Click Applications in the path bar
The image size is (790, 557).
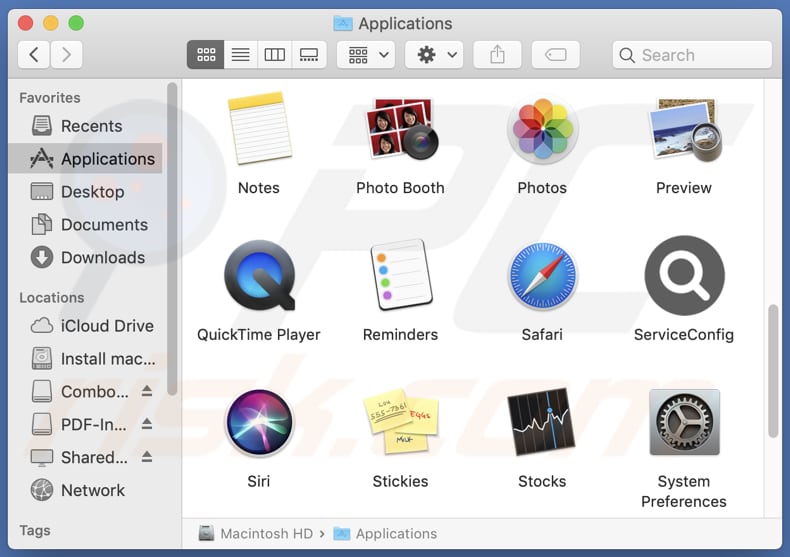[x=385, y=533]
